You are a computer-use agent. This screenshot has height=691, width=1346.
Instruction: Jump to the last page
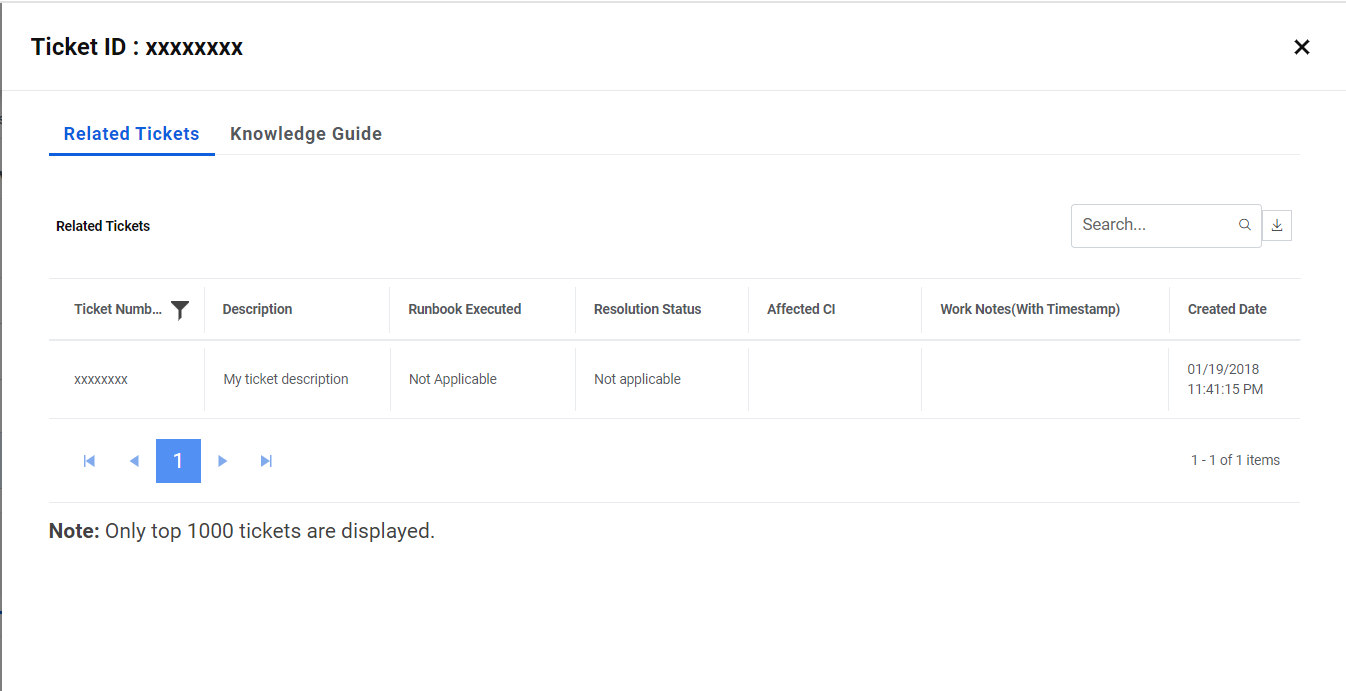266,461
